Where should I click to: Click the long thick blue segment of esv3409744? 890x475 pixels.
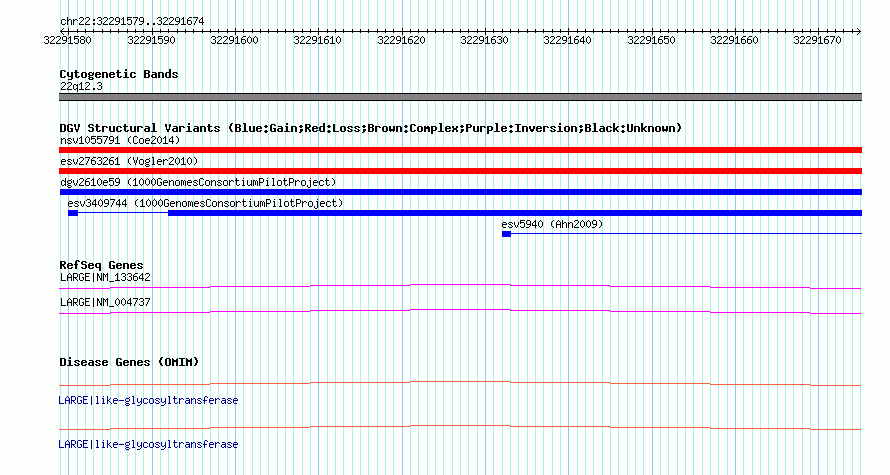pos(515,213)
